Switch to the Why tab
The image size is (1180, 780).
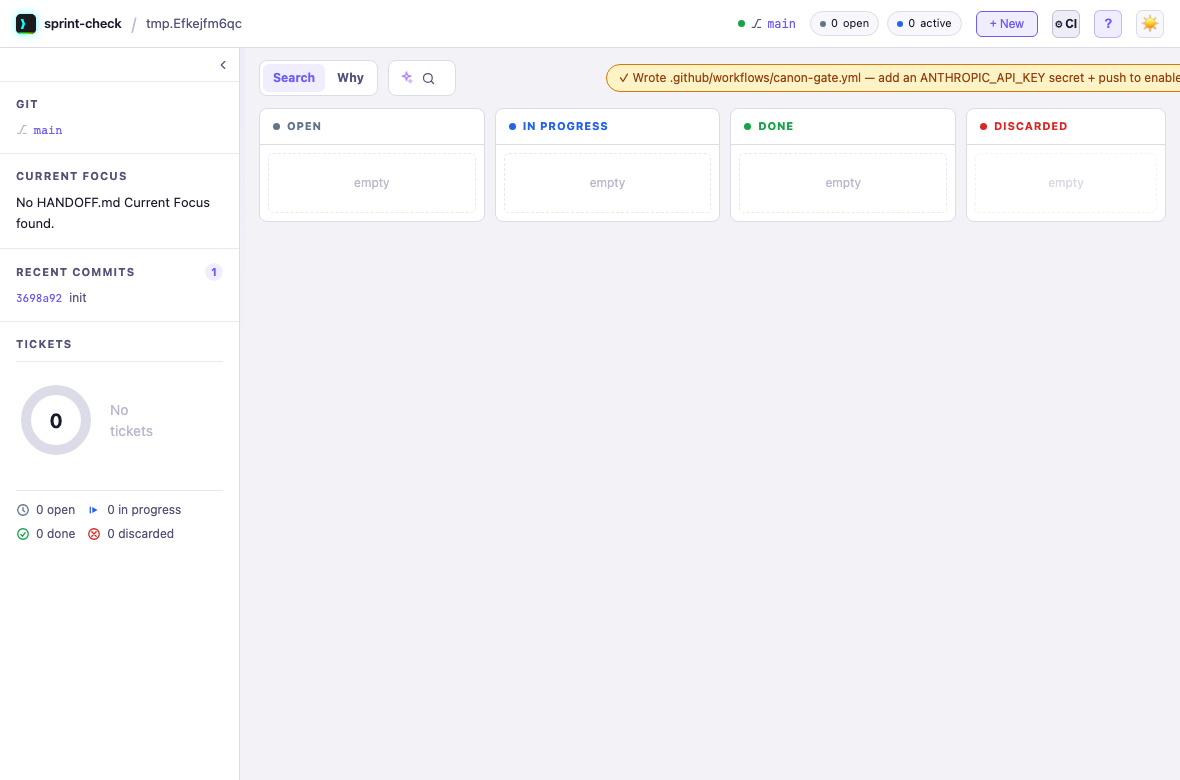click(x=350, y=78)
